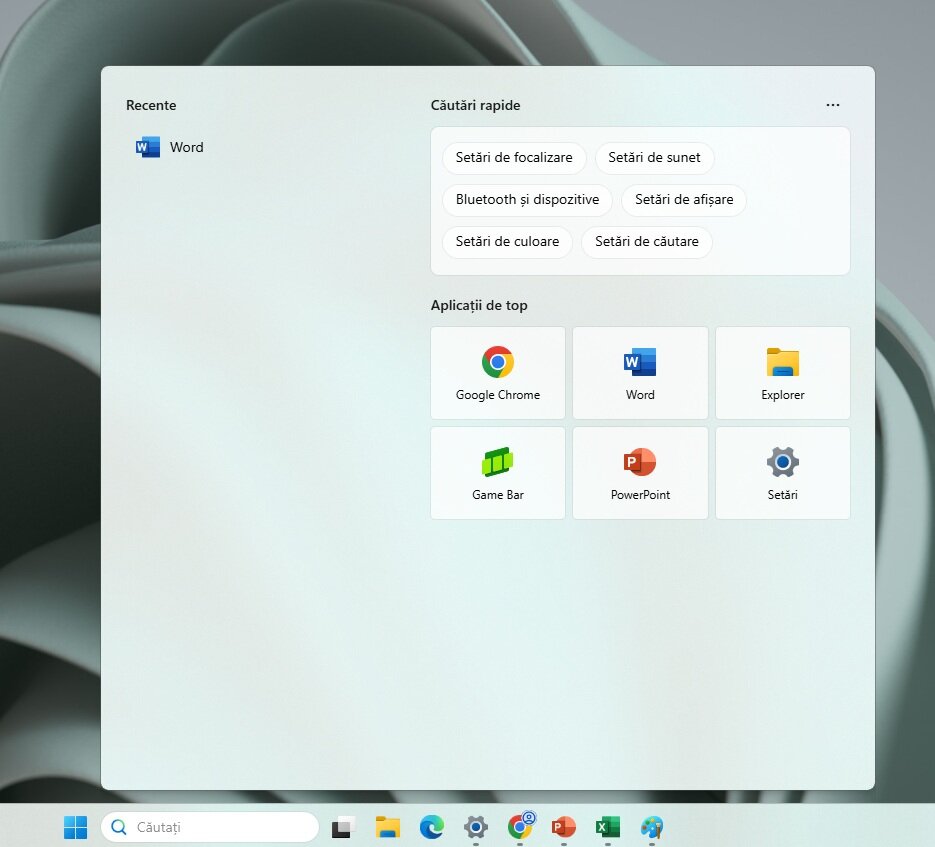Choose Setări de culoare suggestion

tap(507, 242)
